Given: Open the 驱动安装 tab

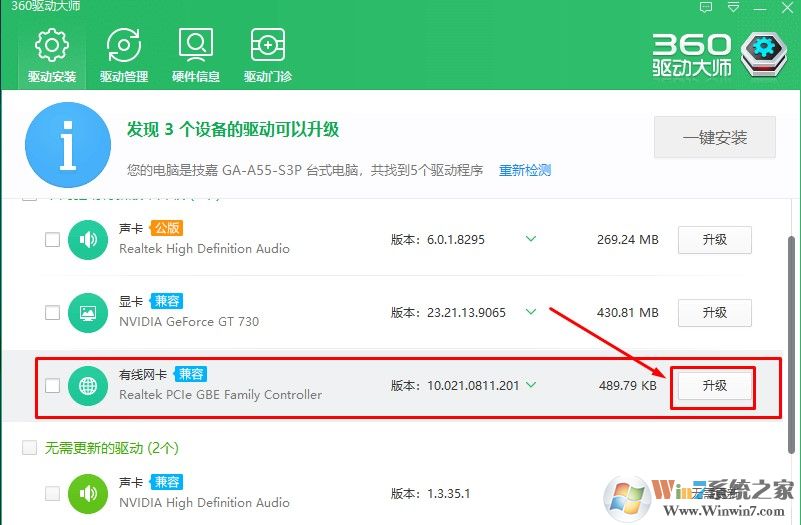Looking at the screenshot, I should (x=52, y=56).
